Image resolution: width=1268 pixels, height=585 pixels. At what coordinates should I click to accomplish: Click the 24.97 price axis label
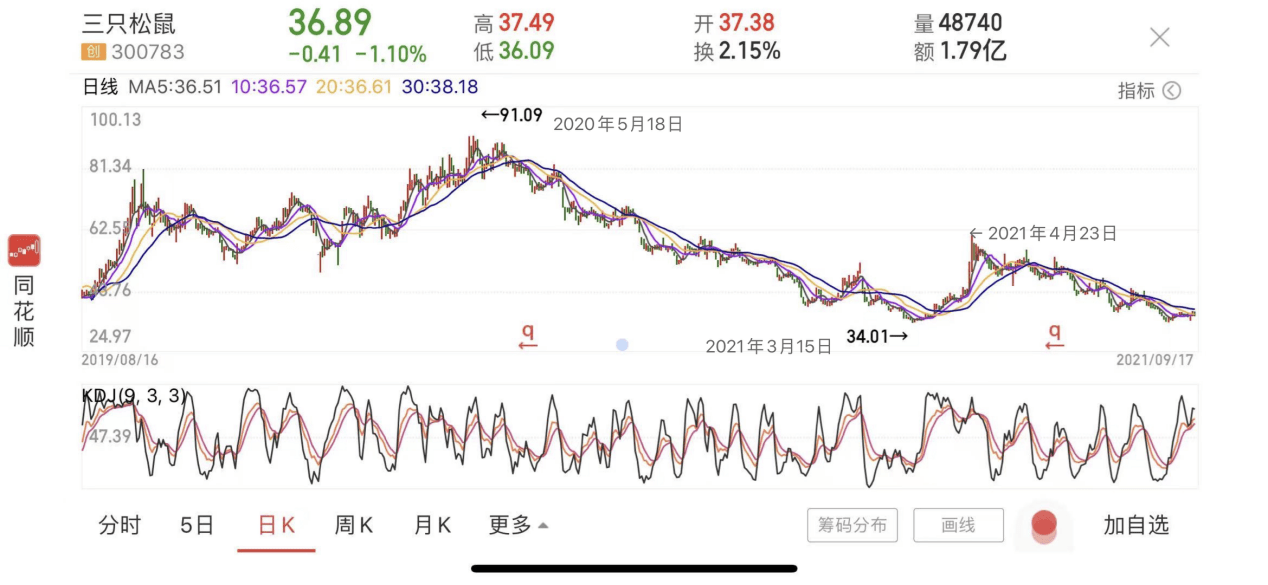(x=110, y=336)
